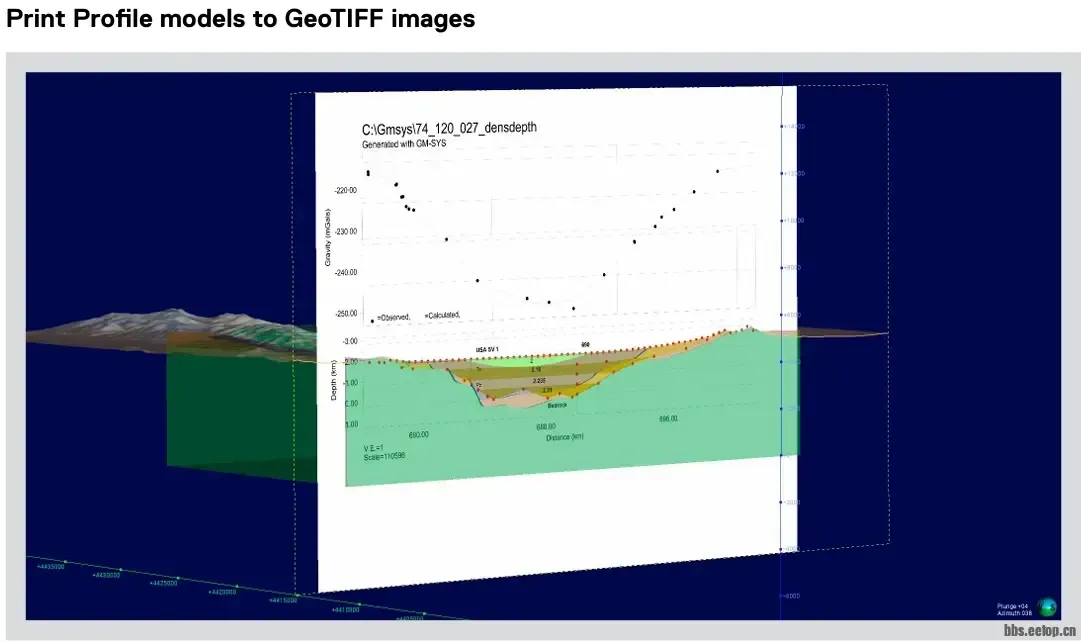The image size is (1081, 642).
Task: Click the globe orientation icon
Action: click(x=1047, y=606)
